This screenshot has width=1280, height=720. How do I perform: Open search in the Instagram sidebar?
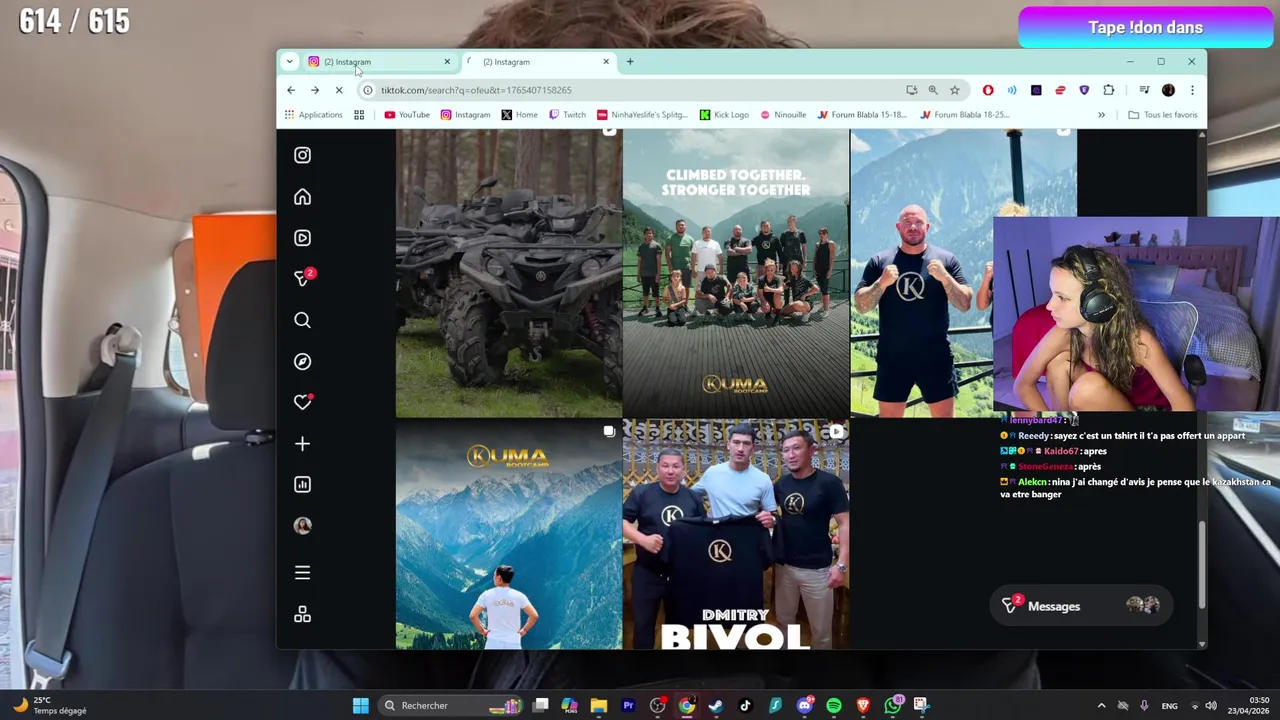[x=302, y=320]
